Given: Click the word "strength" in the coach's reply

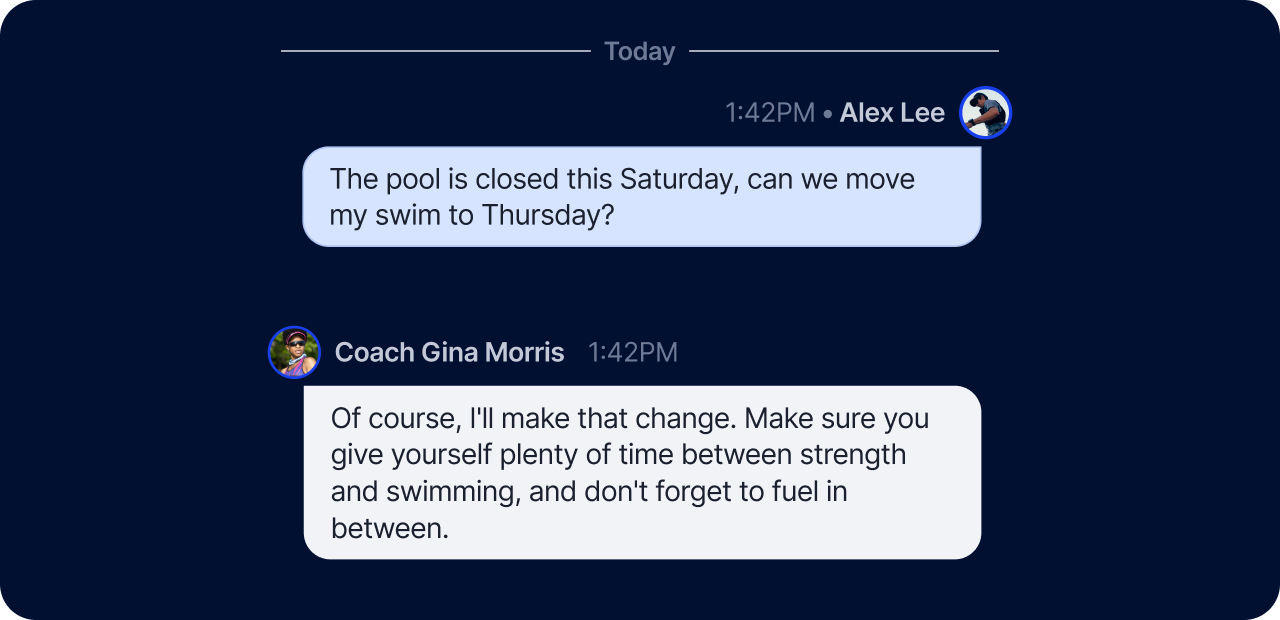Looking at the screenshot, I should pyautogui.click(x=852, y=455).
